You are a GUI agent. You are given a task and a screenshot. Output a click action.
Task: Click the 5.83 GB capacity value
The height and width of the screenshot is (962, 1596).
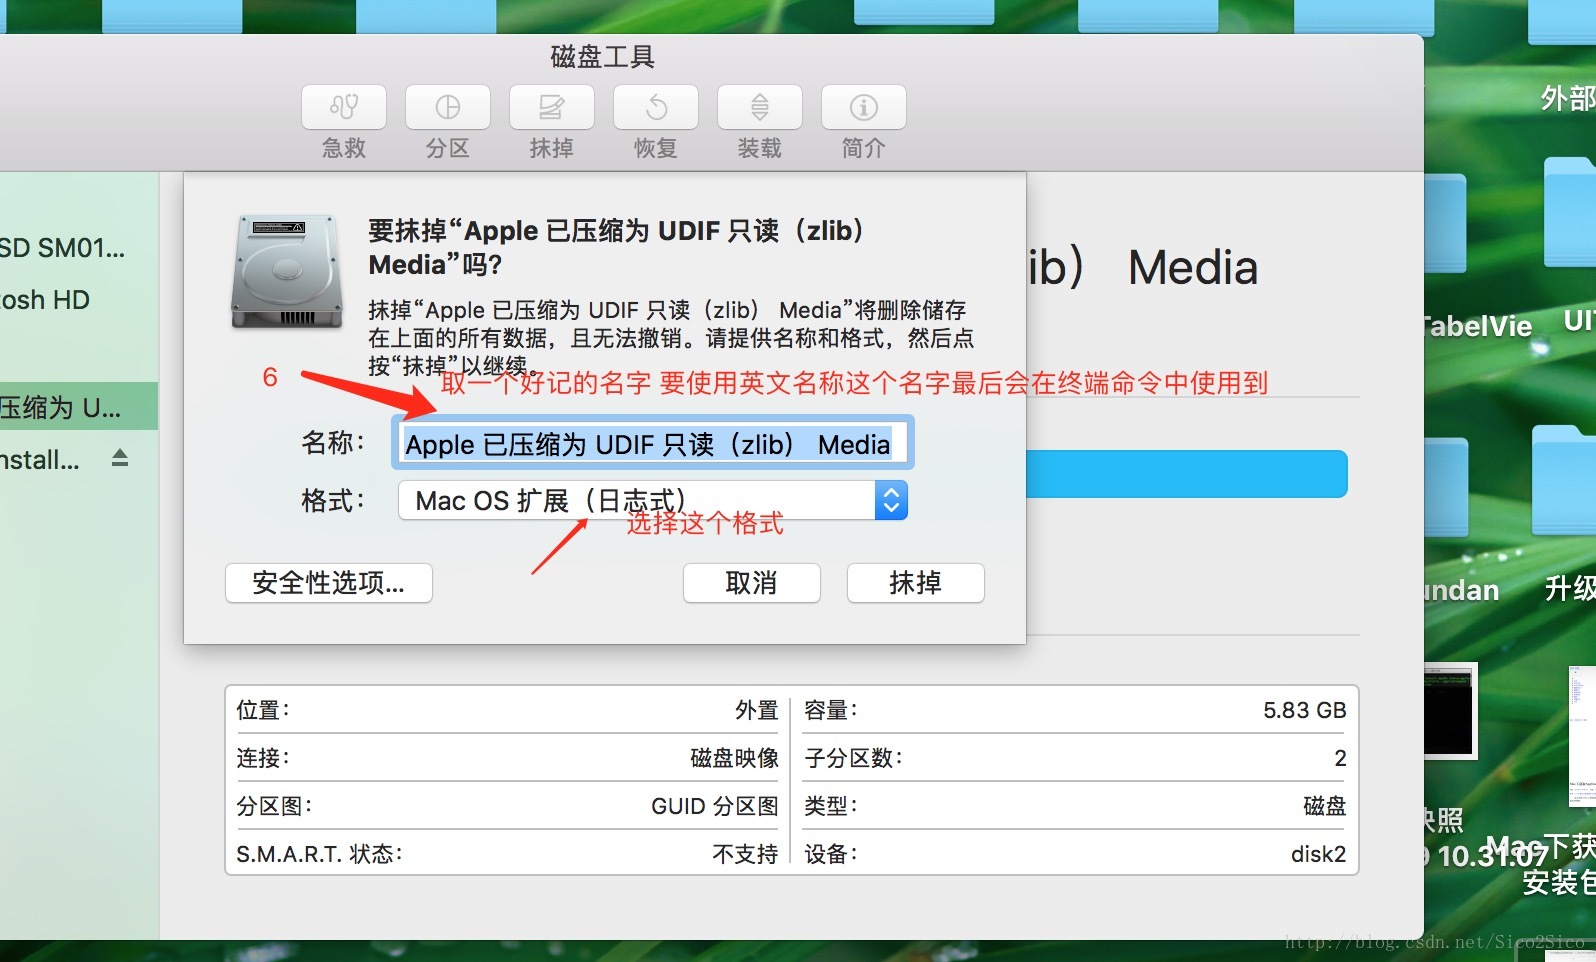(x=1304, y=710)
